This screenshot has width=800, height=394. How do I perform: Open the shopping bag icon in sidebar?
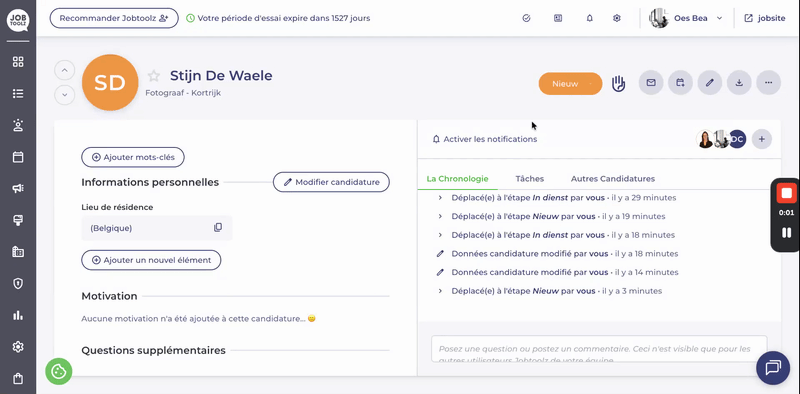tap(18, 379)
